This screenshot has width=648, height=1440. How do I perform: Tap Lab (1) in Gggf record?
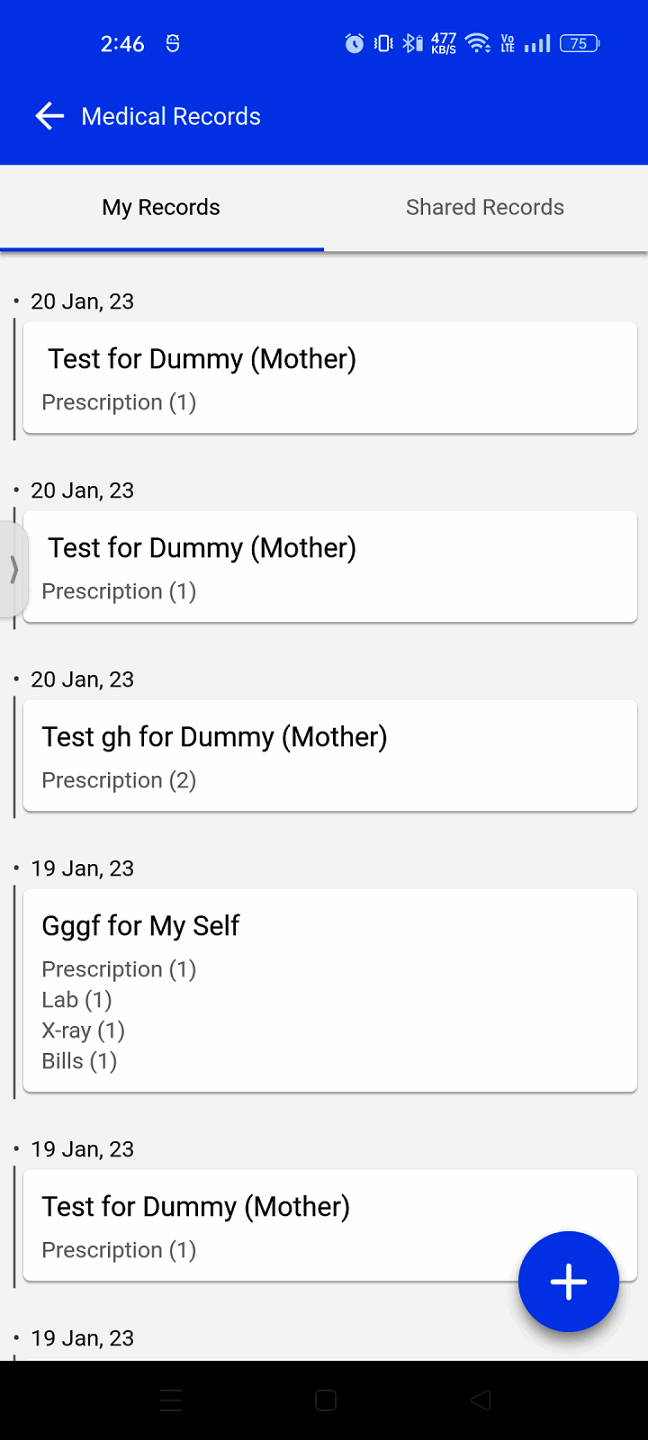click(x=77, y=1000)
